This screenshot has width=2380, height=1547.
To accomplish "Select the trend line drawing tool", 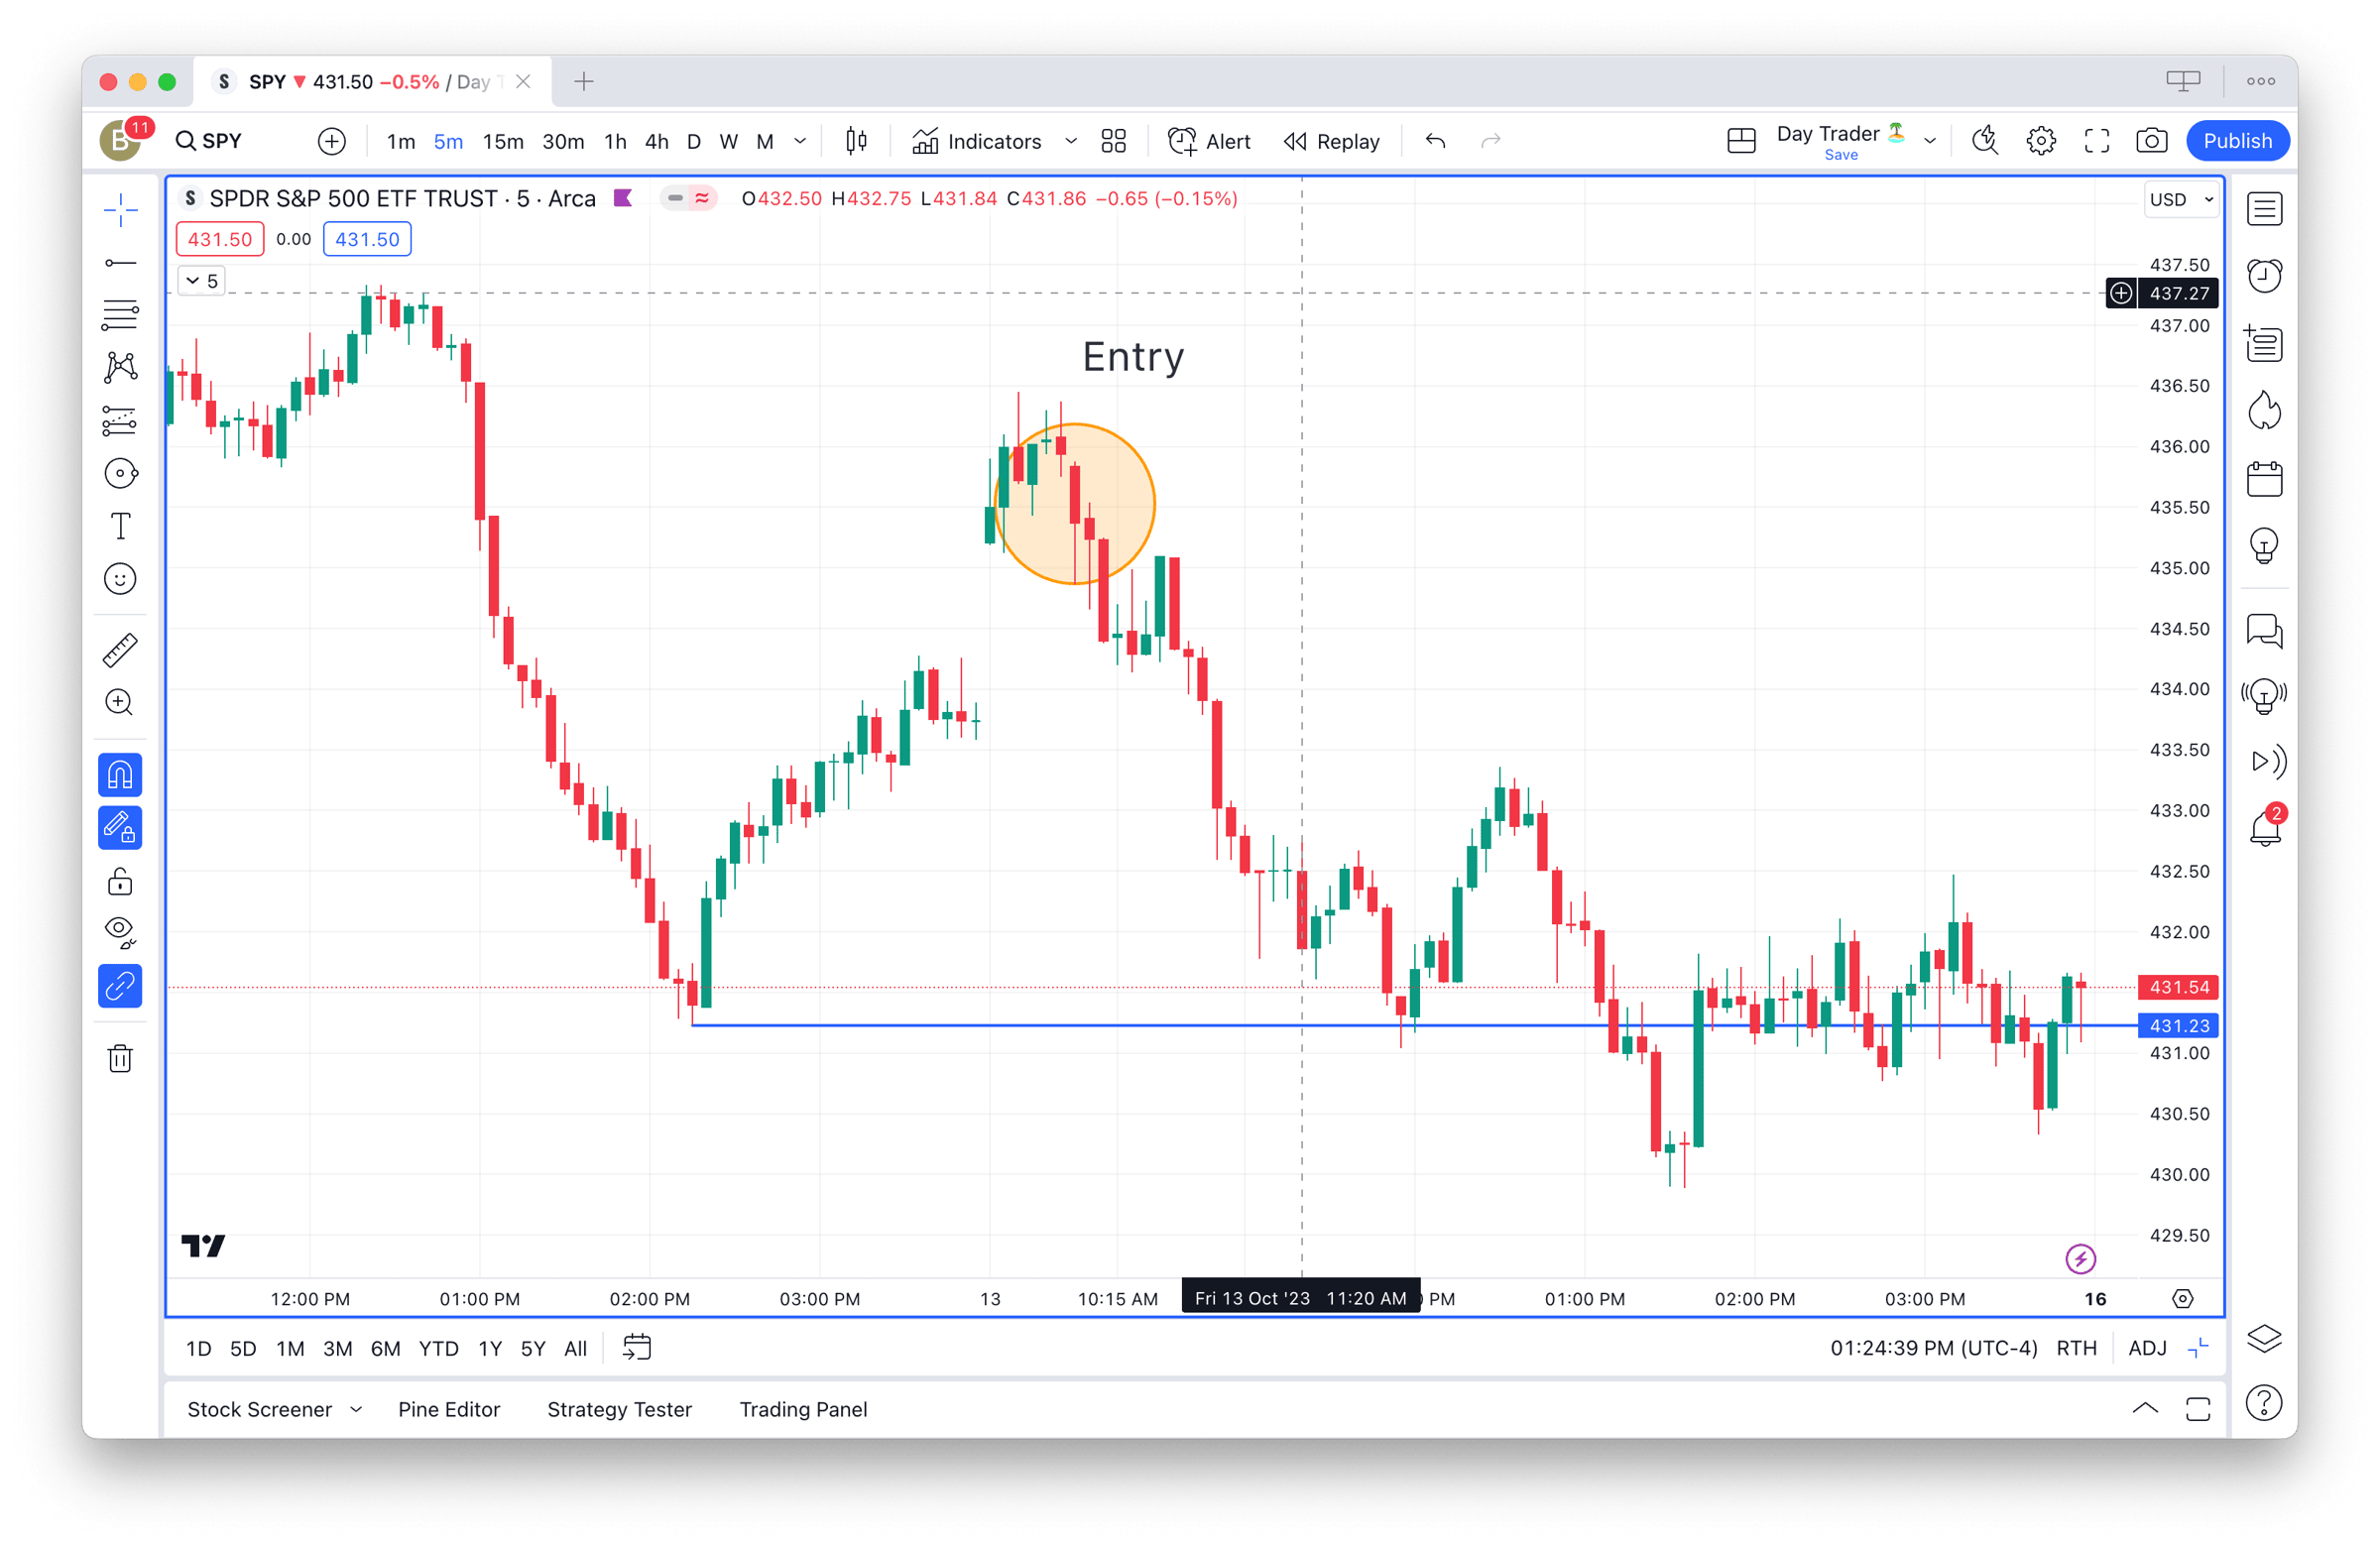I will click(x=120, y=263).
